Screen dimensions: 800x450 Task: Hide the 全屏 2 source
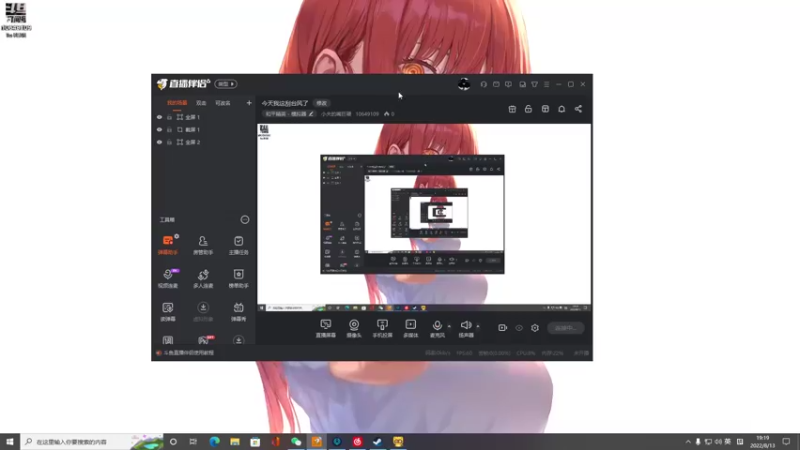159,142
